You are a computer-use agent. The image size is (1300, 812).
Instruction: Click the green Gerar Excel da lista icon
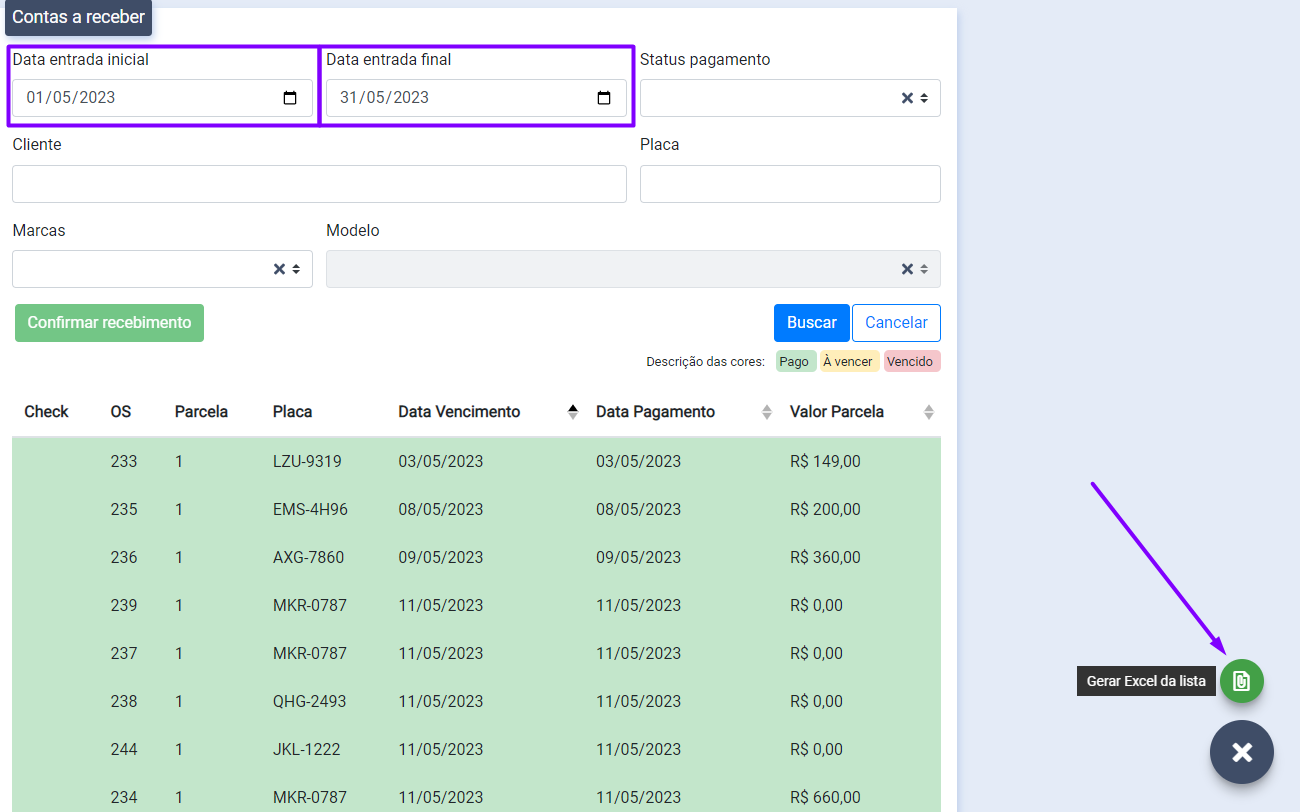(1241, 681)
